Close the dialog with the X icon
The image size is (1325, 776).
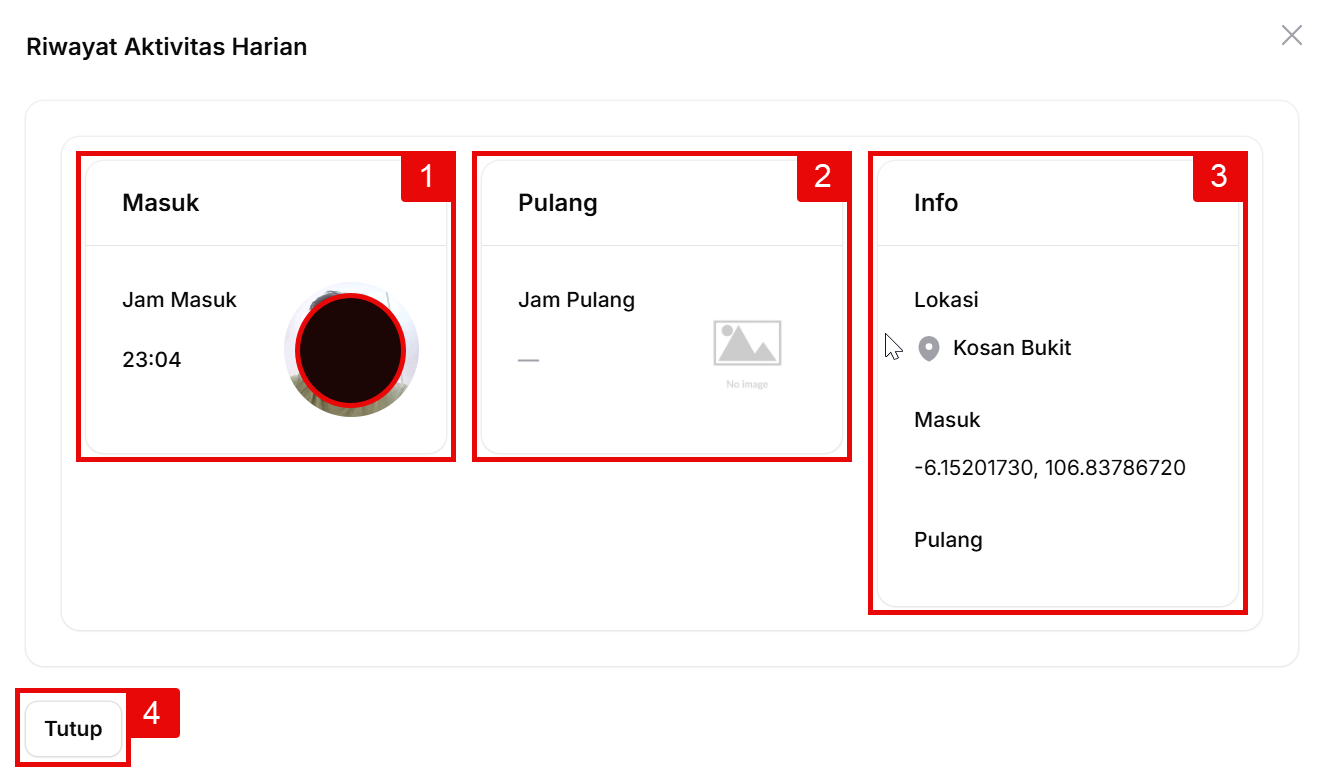1291,36
